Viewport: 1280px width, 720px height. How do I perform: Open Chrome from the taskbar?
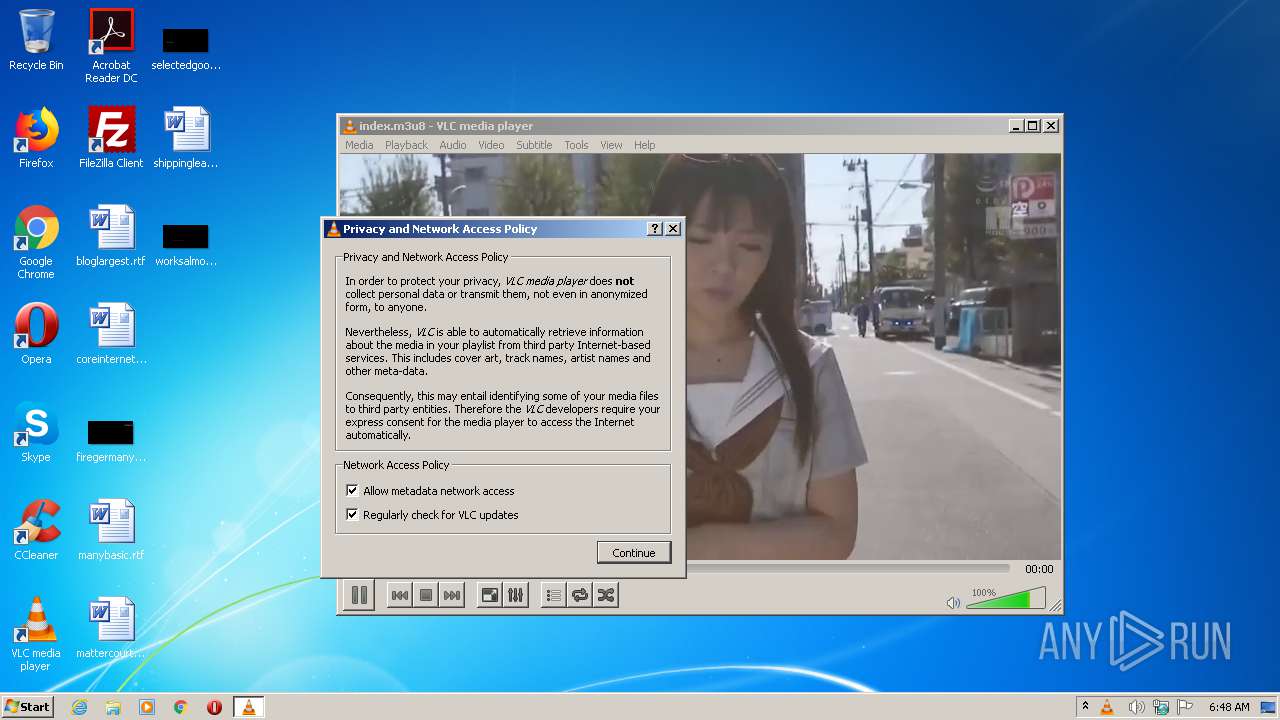(x=181, y=707)
